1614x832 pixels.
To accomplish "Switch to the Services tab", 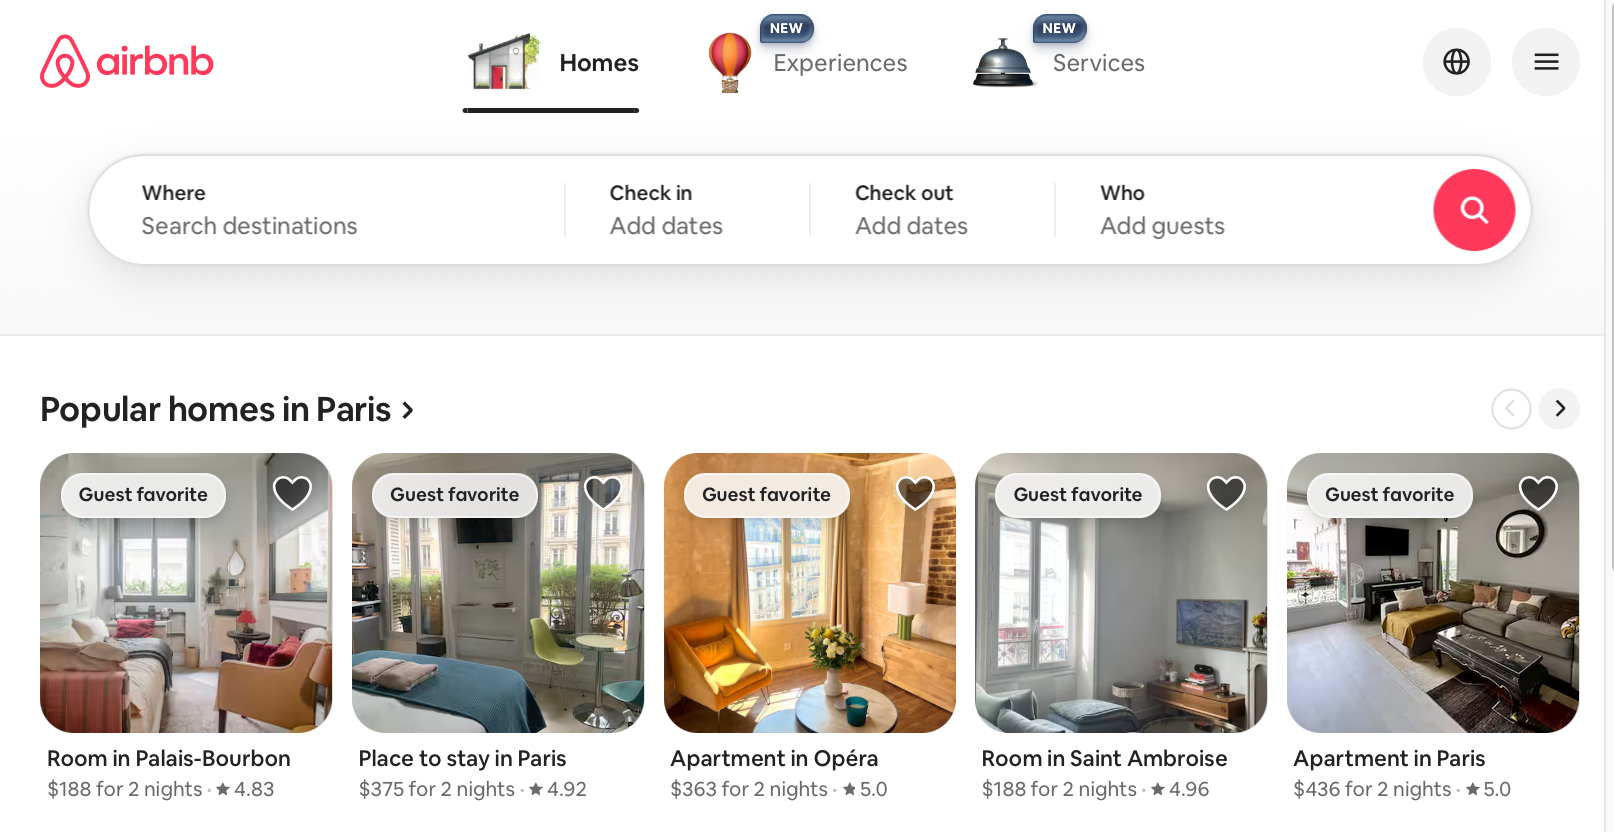I will [x=1098, y=63].
